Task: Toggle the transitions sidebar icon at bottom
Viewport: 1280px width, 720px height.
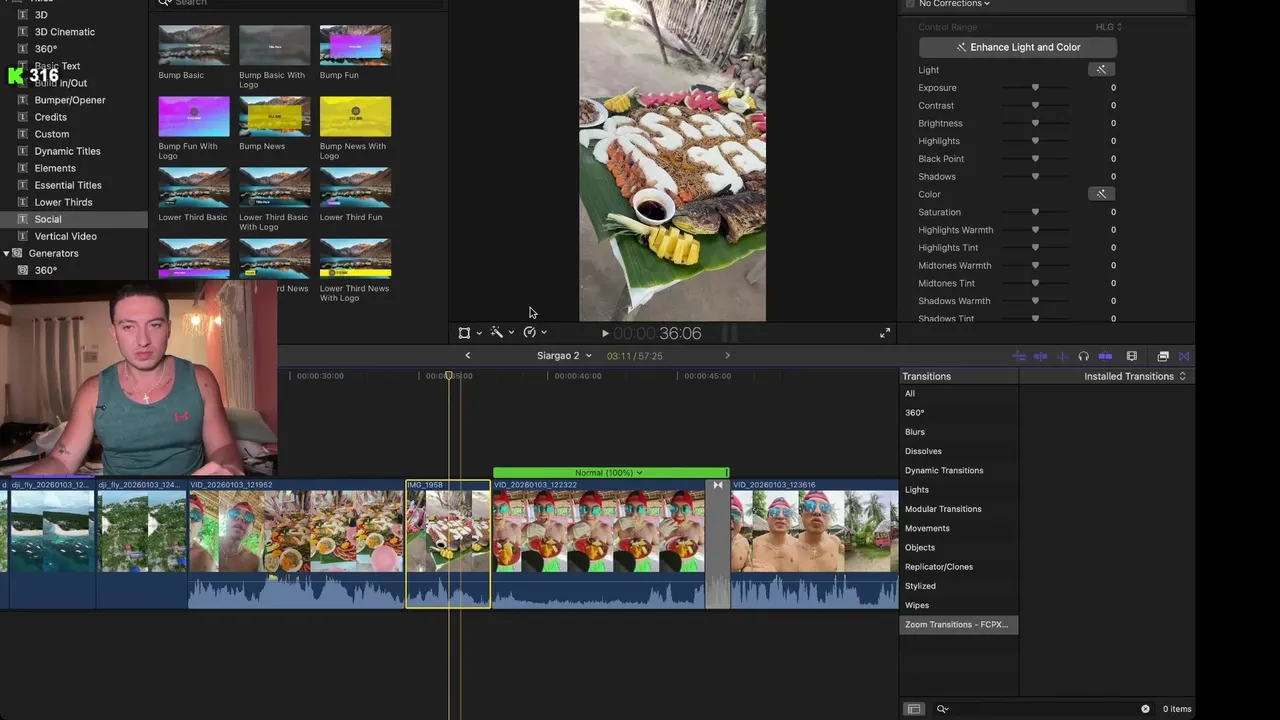Action: pos(913,709)
